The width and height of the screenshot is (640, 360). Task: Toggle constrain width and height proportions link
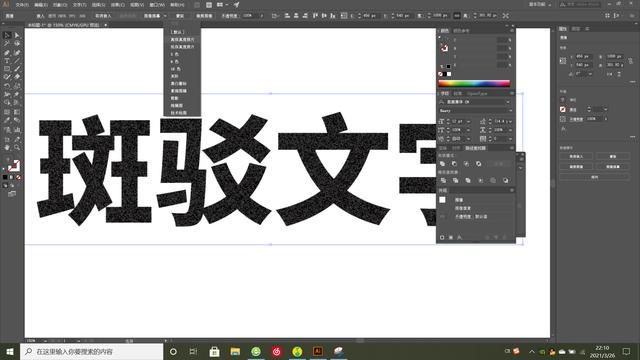(x=630, y=61)
